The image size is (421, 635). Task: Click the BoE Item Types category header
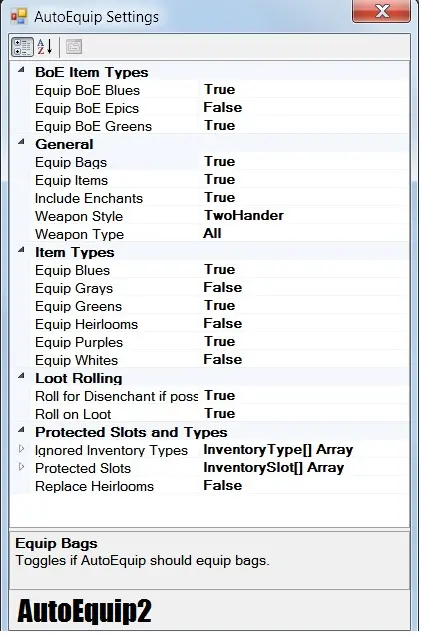(x=92, y=72)
